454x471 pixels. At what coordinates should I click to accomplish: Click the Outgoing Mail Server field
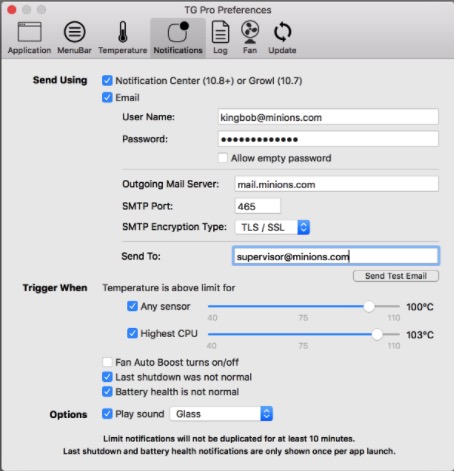[x=336, y=184]
